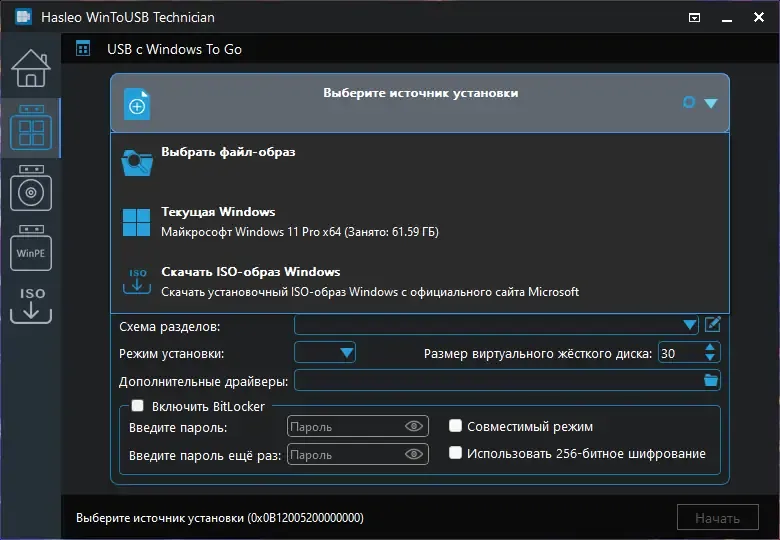This screenshot has height=540, width=780.
Task: Enable the "Включить BitLocker" checkbox
Action: [x=138, y=406]
